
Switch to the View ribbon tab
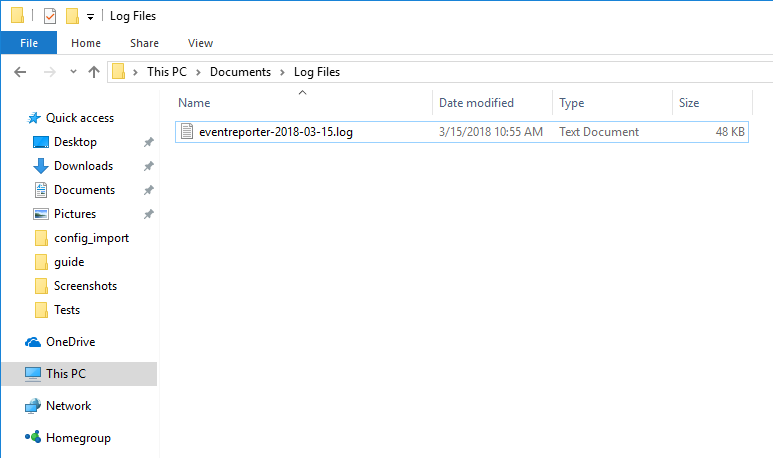[200, 43]
